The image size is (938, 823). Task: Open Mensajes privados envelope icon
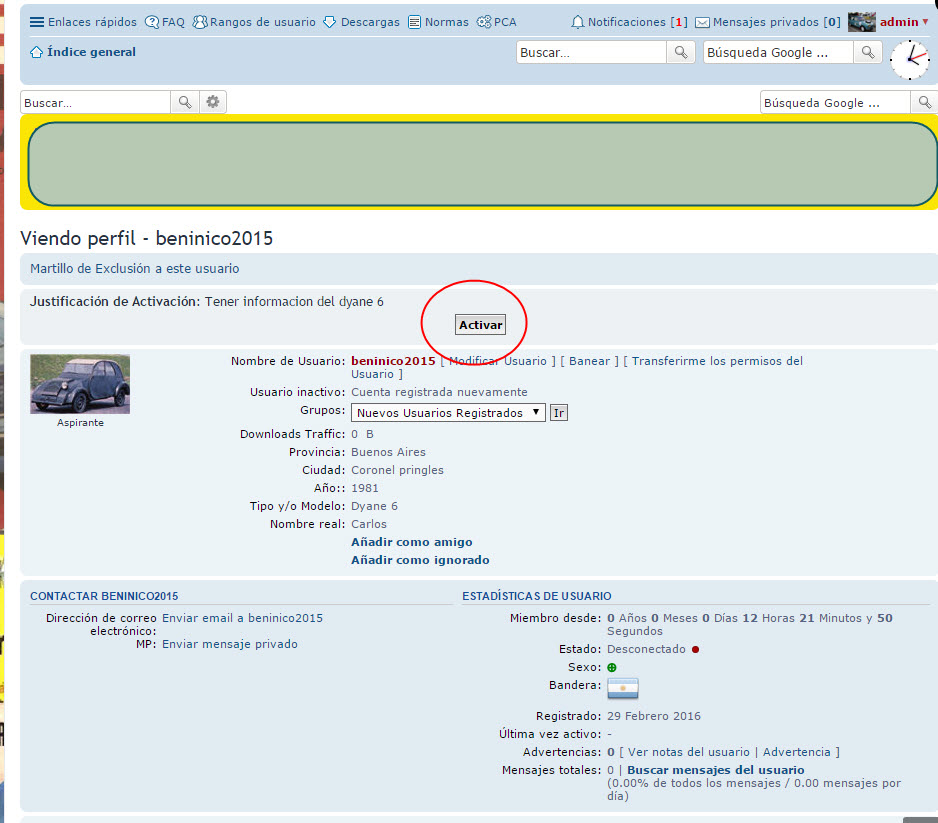click(703, 22)
